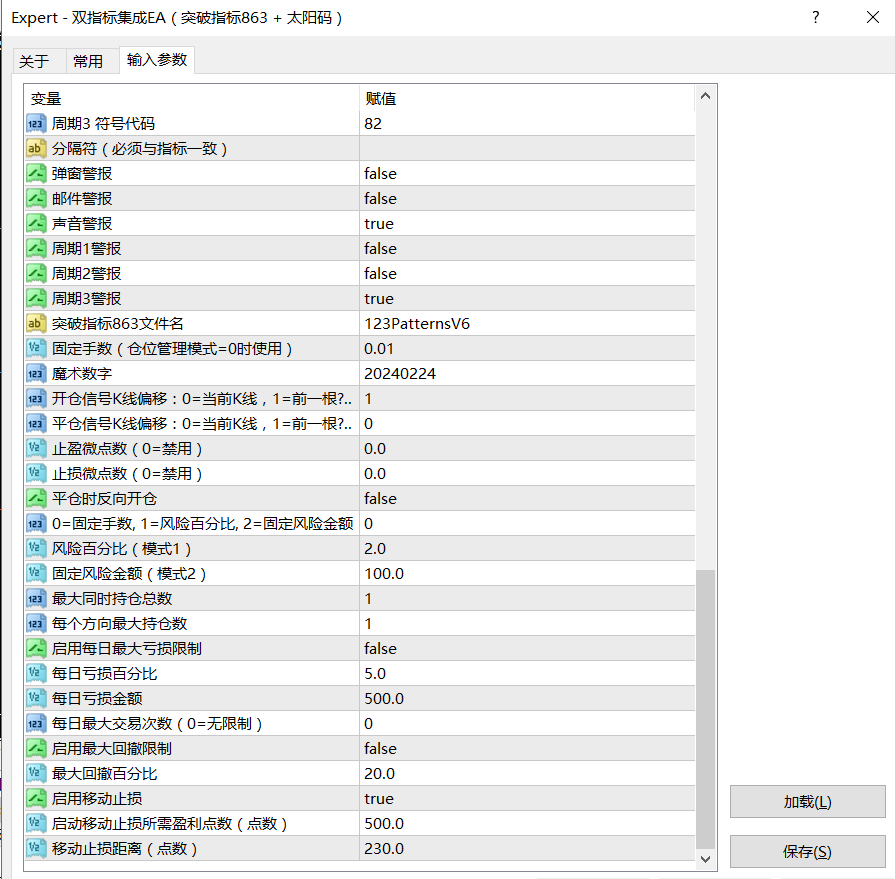Click the scrollbar up arrow
895x879 pixels.
tap(705, 96)
